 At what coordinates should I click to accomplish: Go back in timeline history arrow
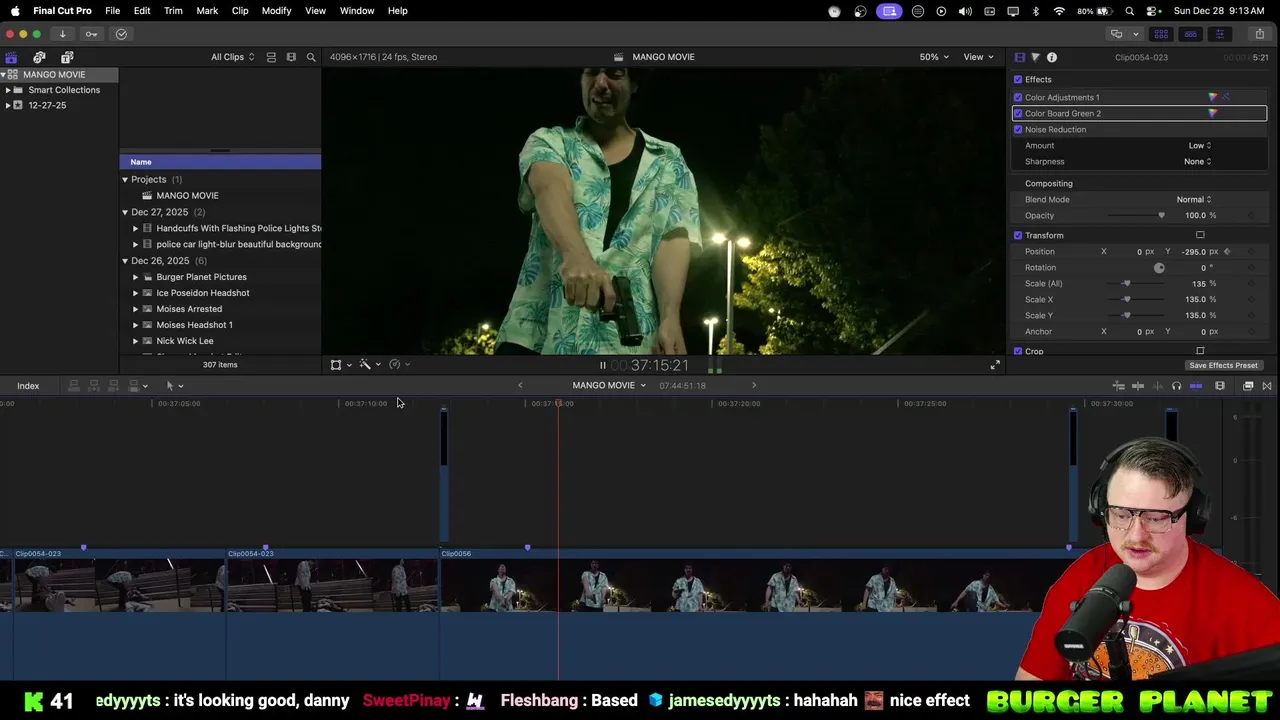tap(520, 385)
